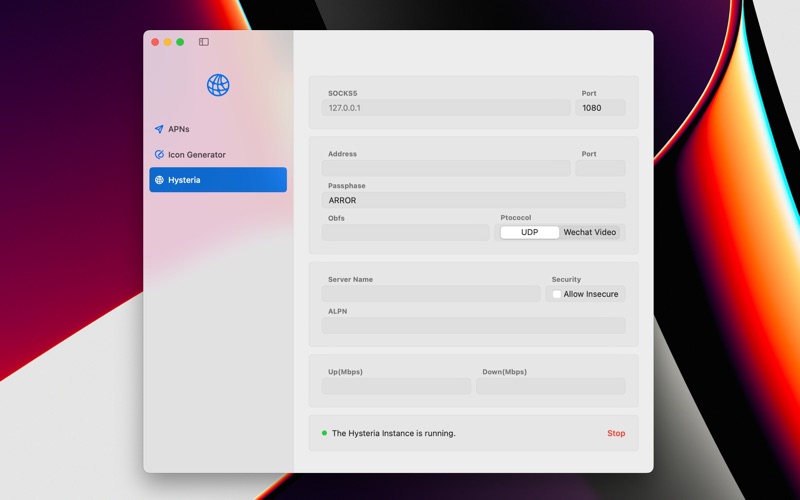800x500 pixels.
Task: Click the server Port field under Address
Action: (x=601, y=168)
